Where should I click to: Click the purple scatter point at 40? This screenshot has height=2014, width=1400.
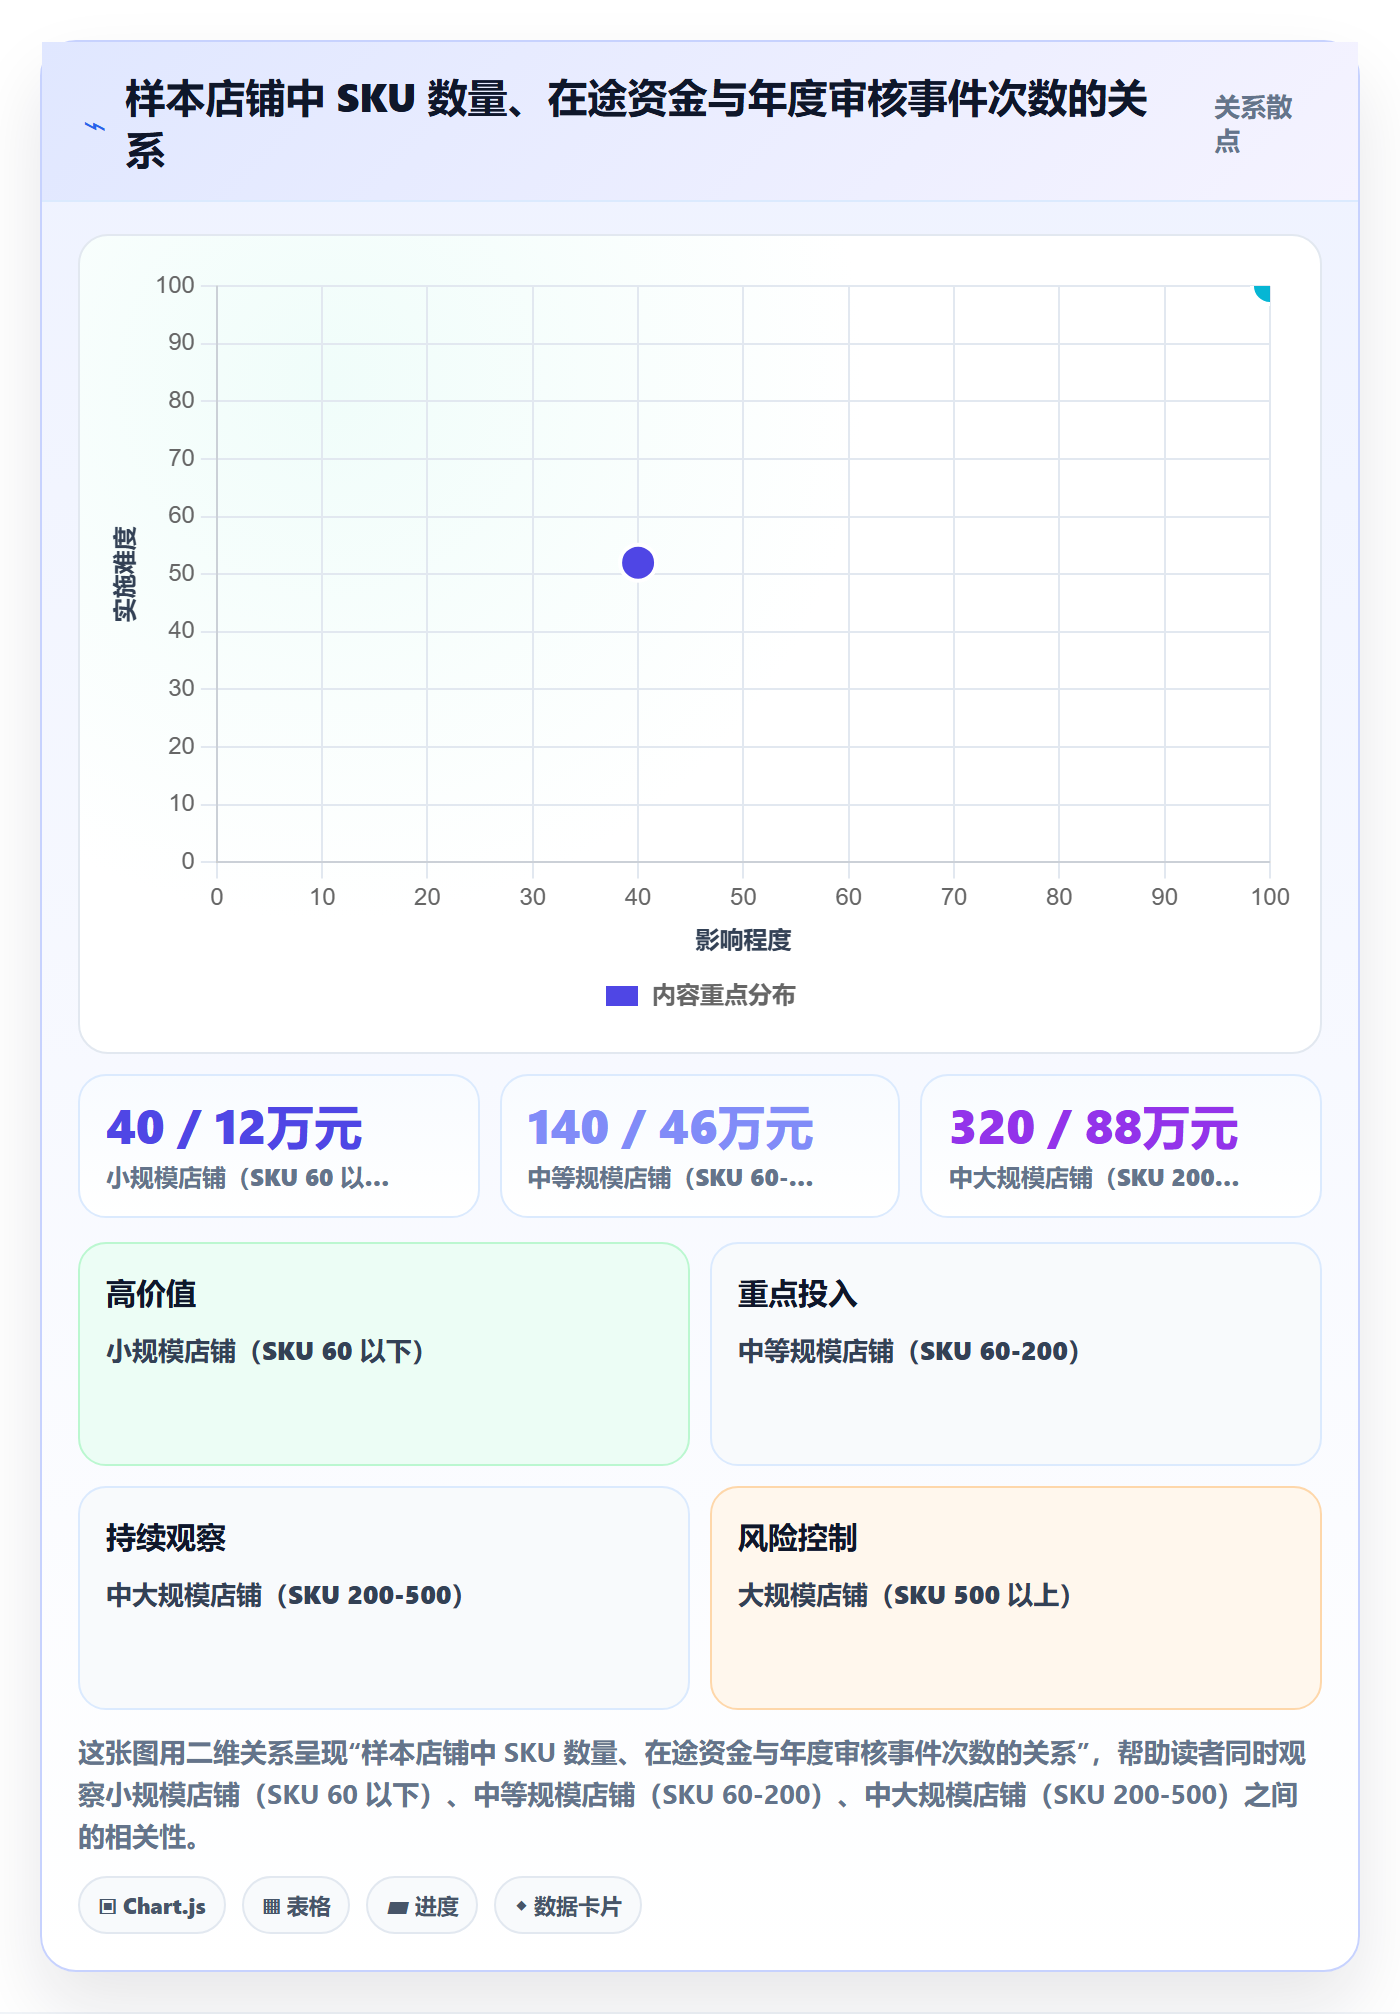click(638, 563)
